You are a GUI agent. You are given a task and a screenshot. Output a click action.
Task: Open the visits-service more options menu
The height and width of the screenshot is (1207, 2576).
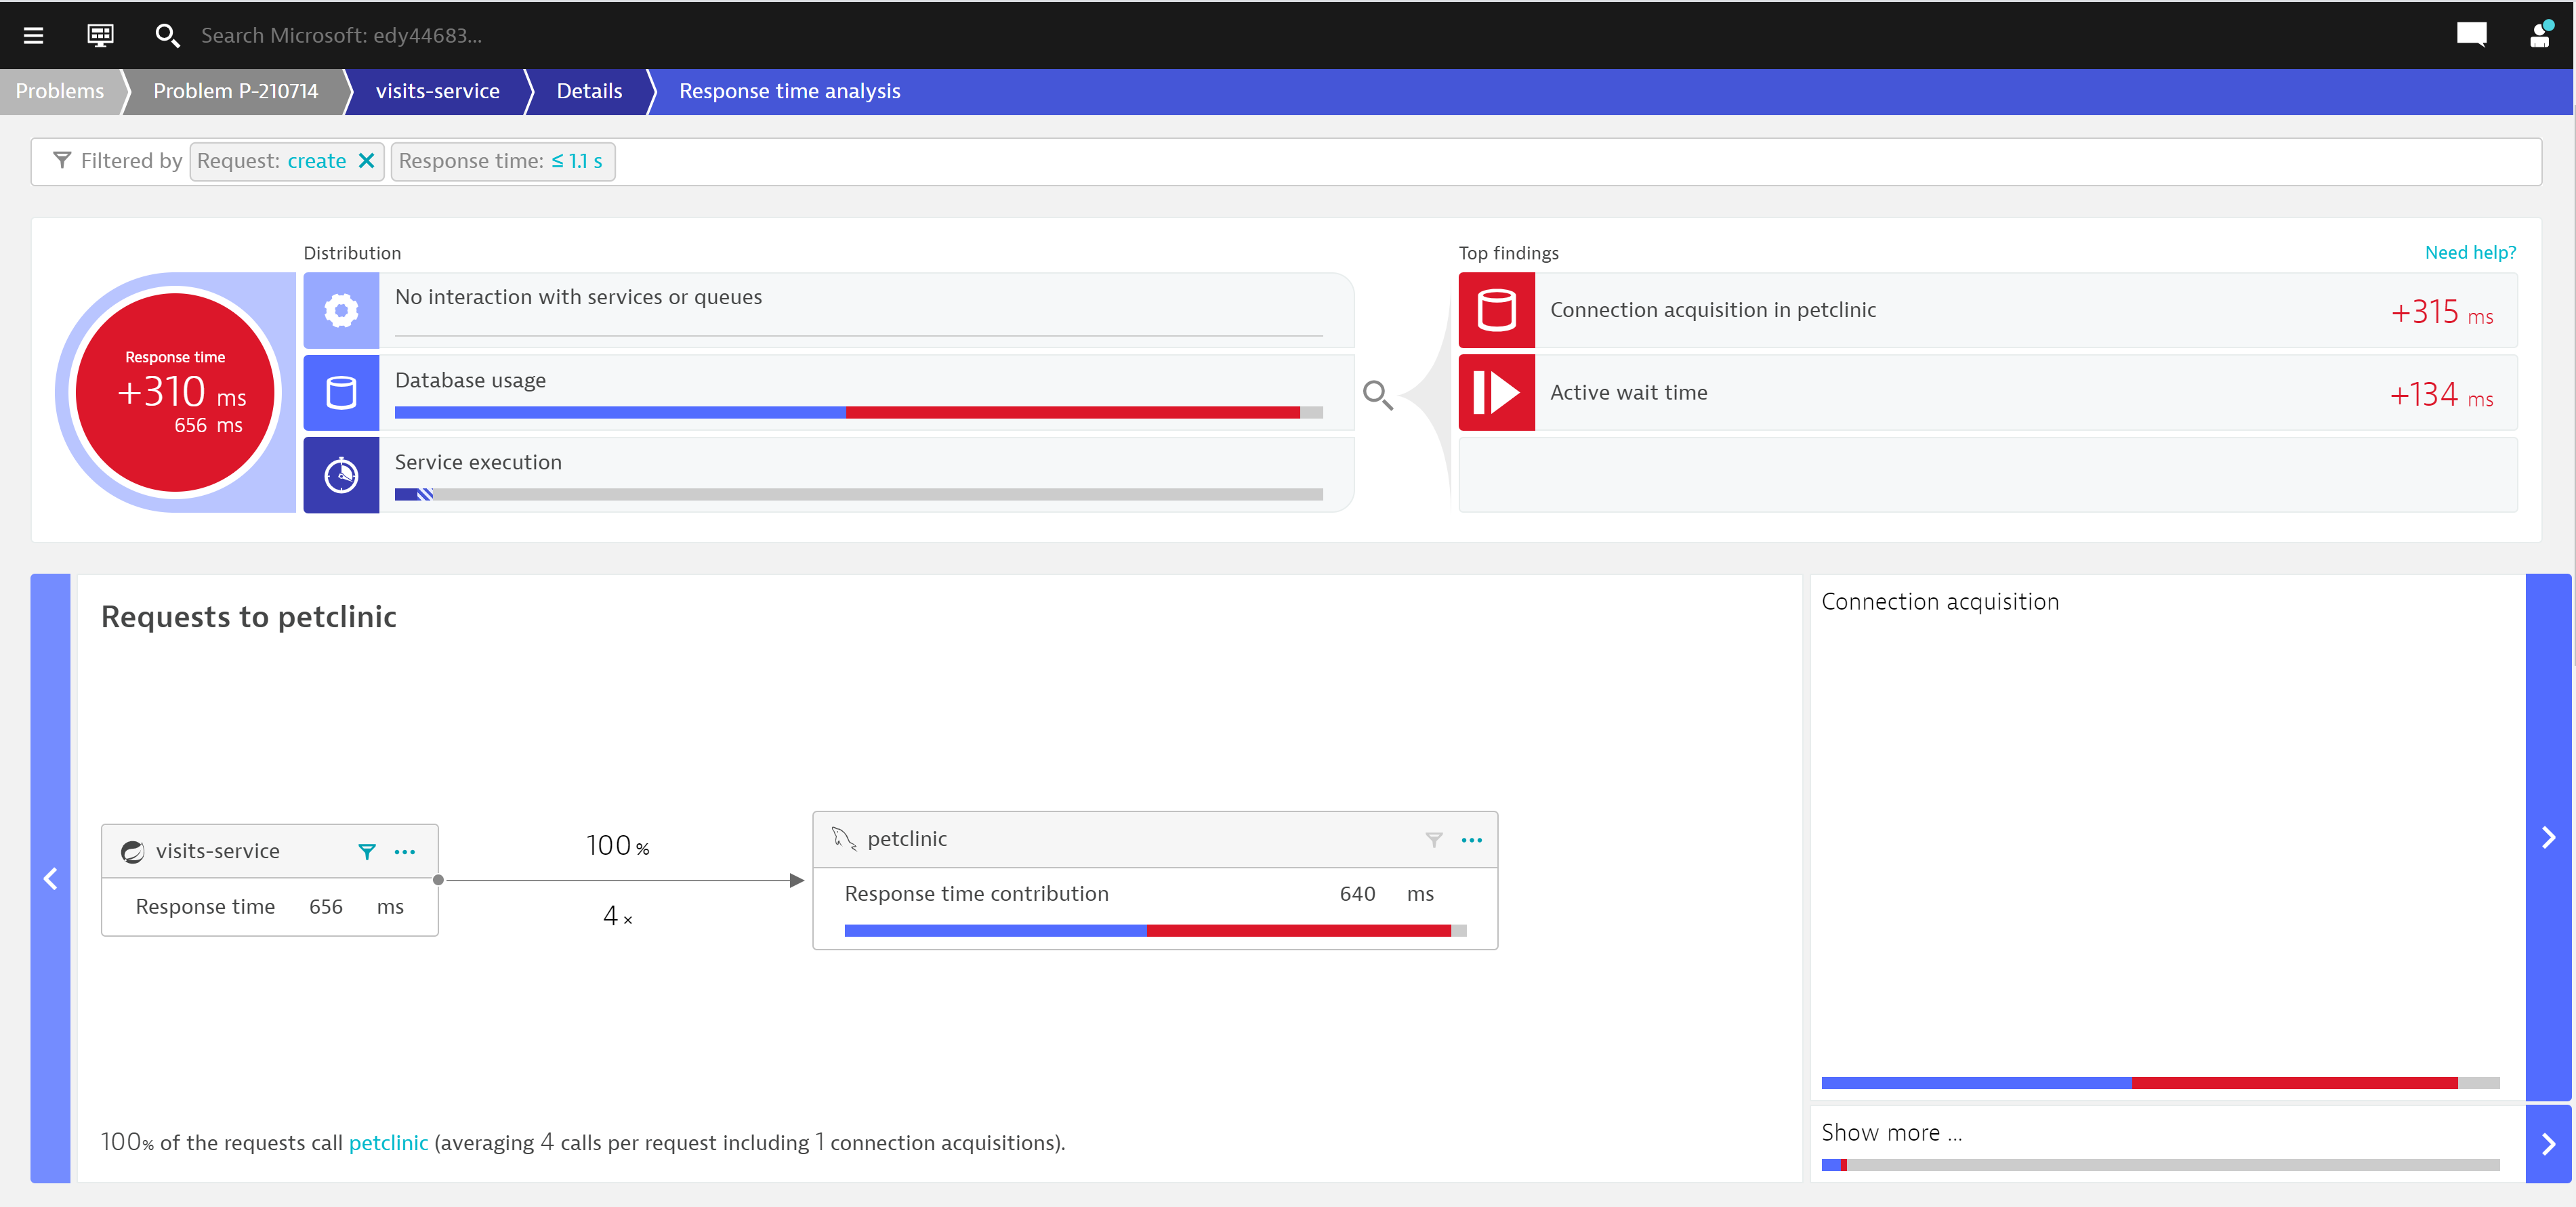pyautogui.click(x=405, y=852)
